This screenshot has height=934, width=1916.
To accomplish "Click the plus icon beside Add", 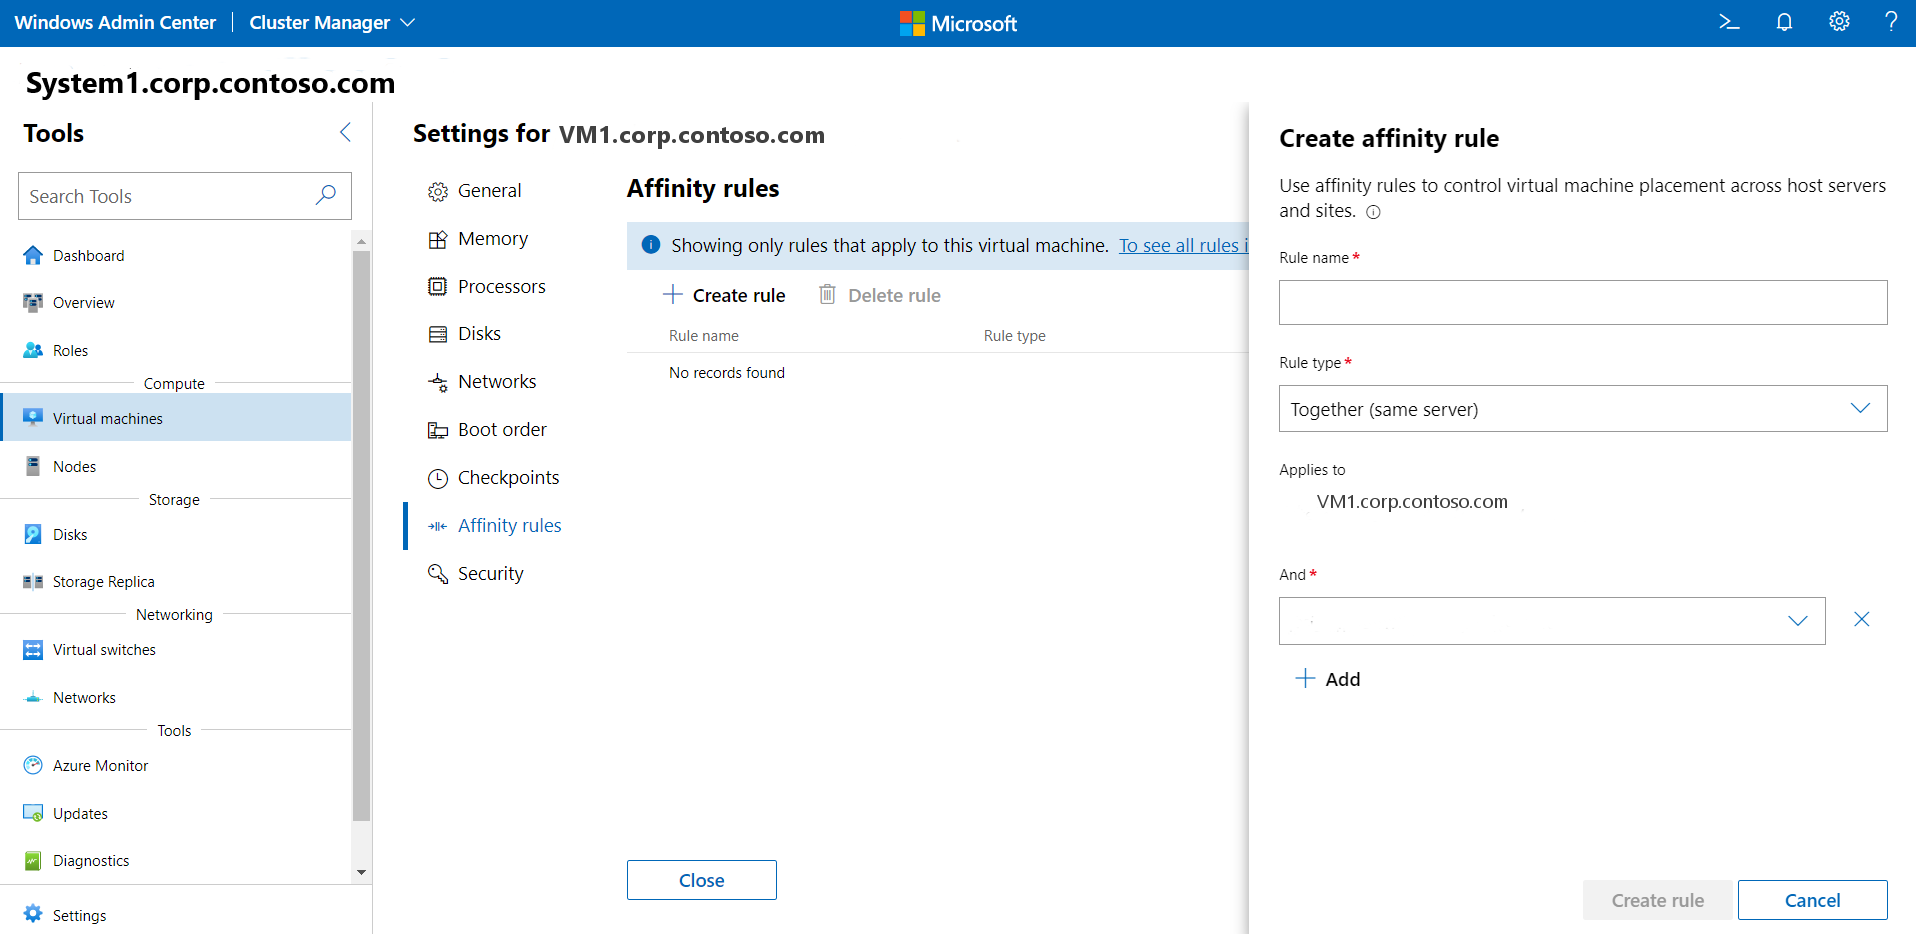I will click(1305, 679).
